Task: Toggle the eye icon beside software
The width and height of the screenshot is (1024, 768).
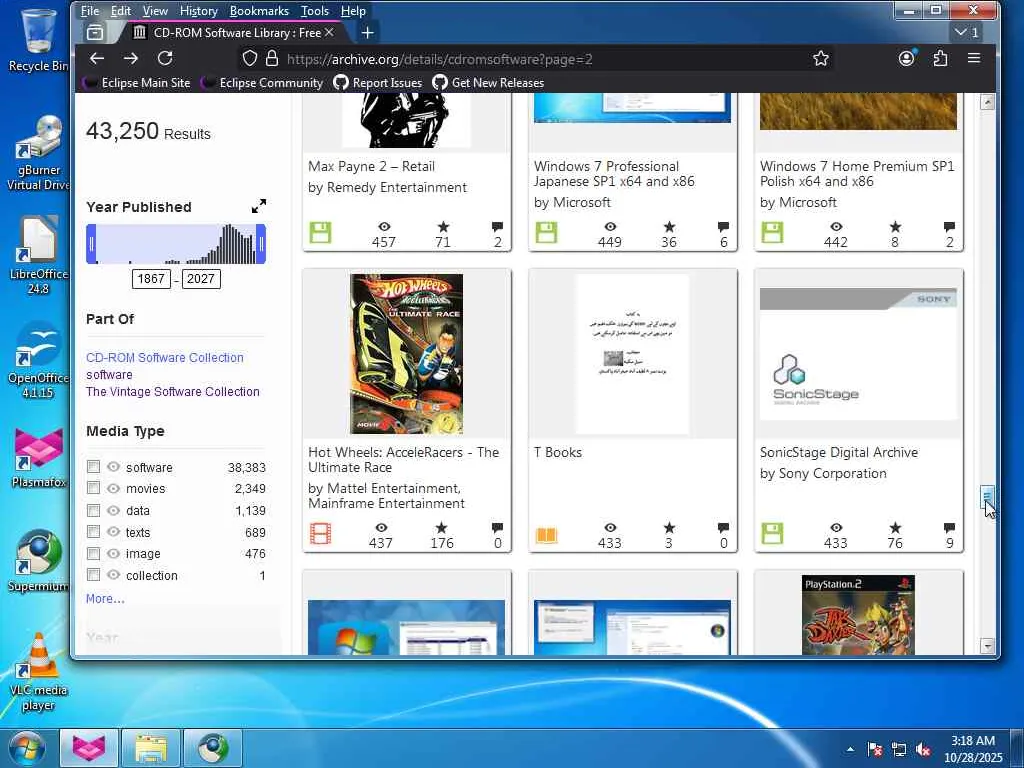Action: point(114,467)
